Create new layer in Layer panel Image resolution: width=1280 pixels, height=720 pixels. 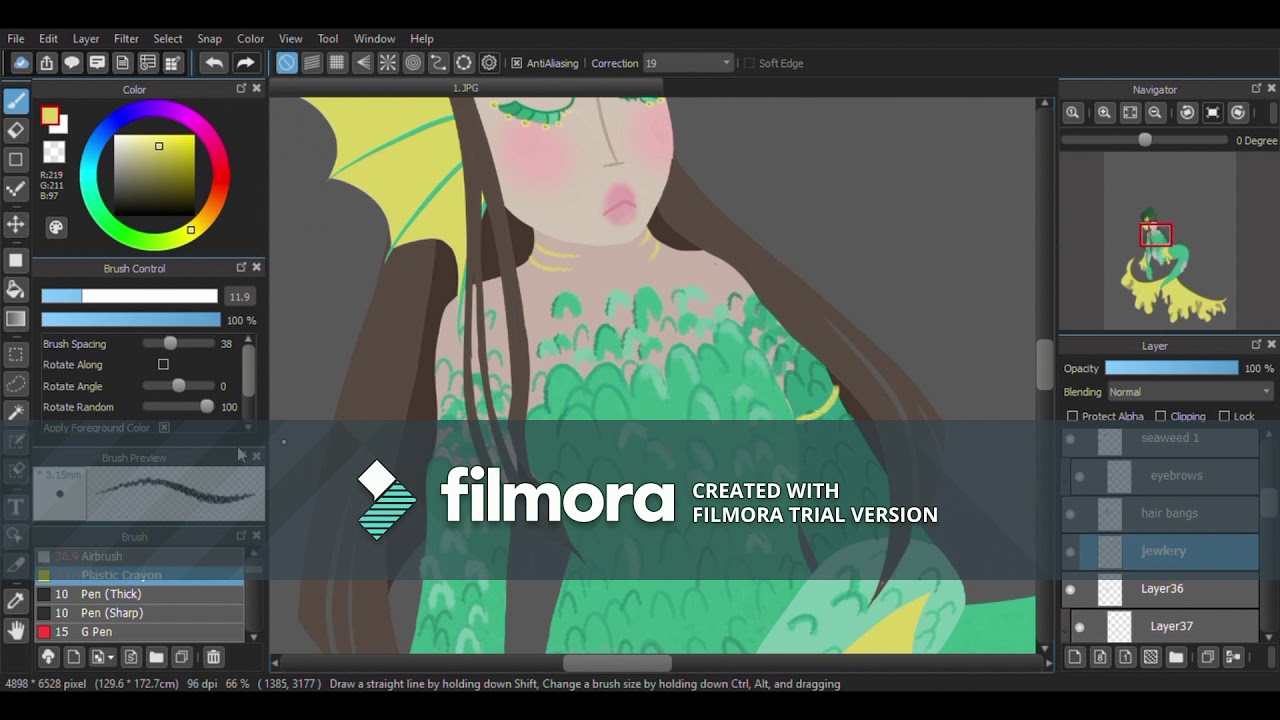point(1074,657)
